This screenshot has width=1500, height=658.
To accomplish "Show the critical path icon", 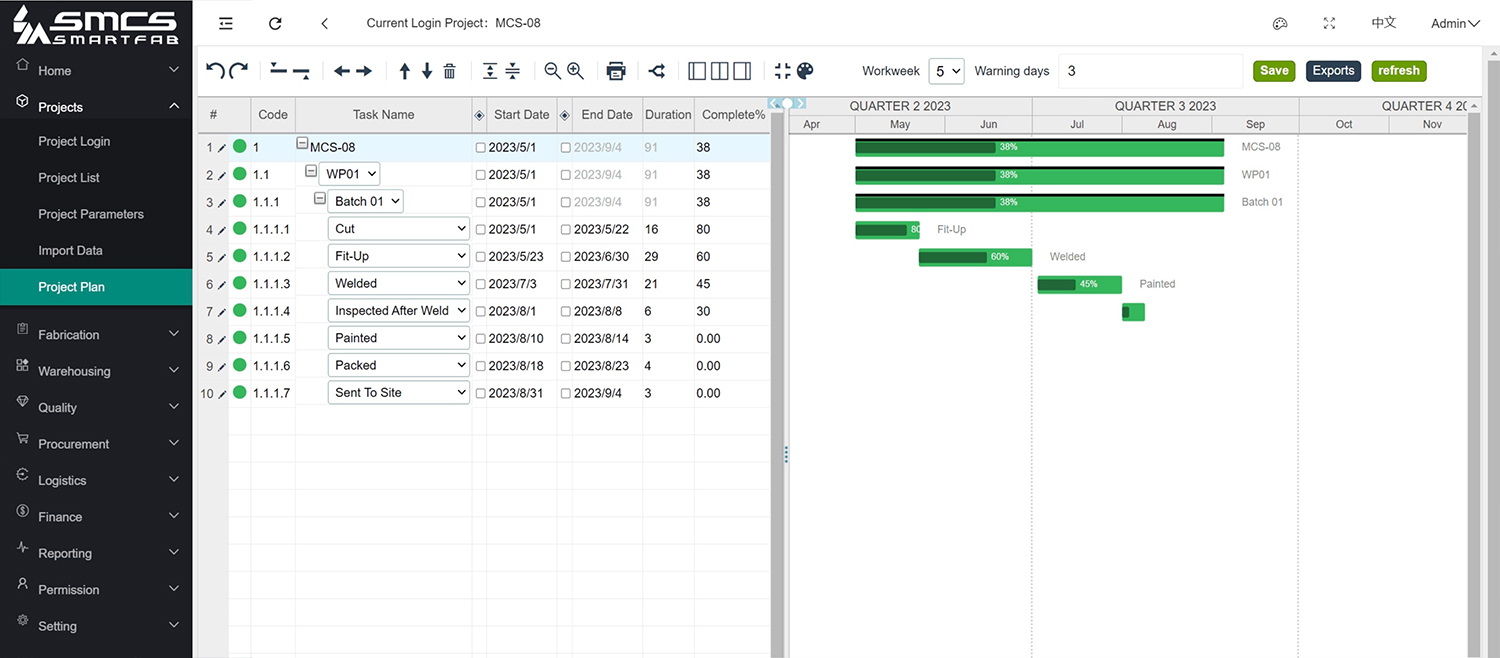I will click(x=656, y=71).
